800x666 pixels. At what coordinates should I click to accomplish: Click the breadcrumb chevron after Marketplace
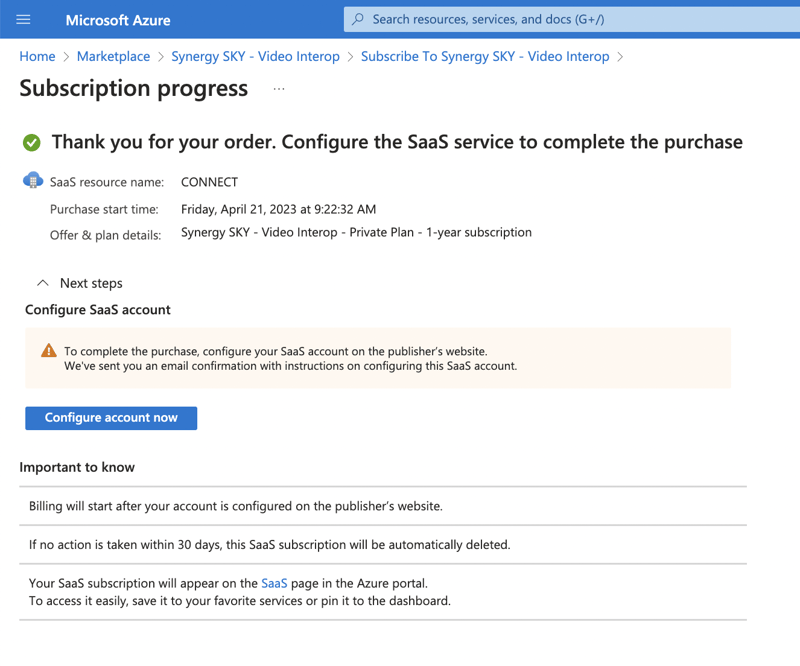pyautogui.click(x=161, y=57)
